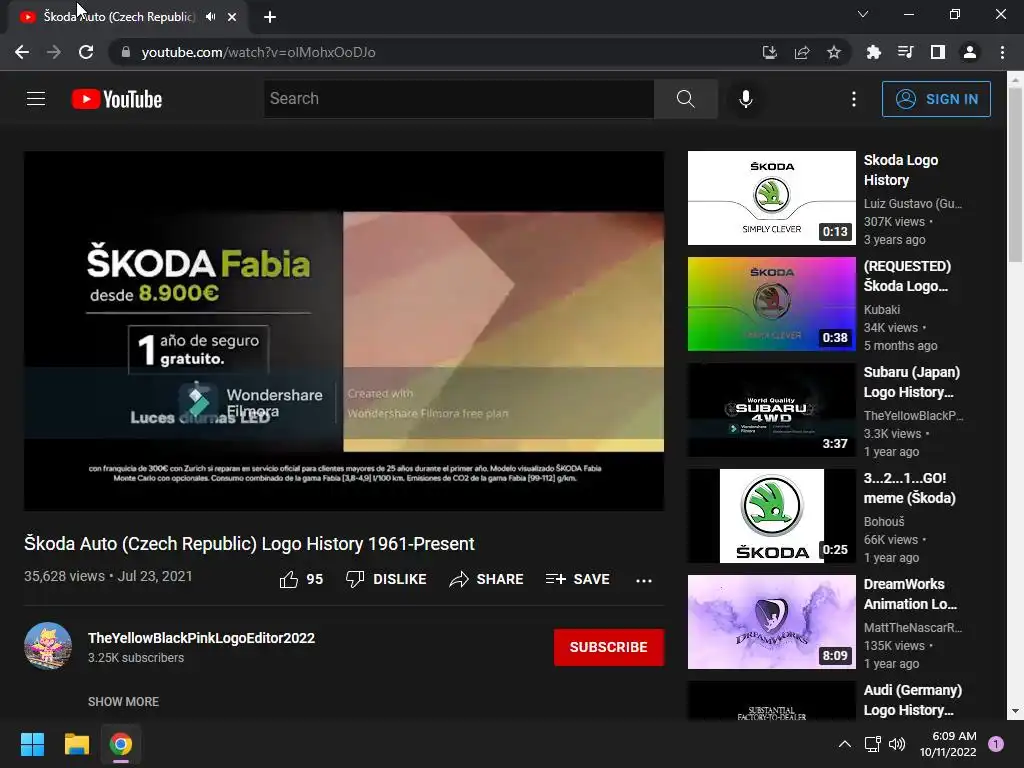Click Skoda Logo History title link
This screenshot has height=768, width=1024.
click(x=901, y=170)
